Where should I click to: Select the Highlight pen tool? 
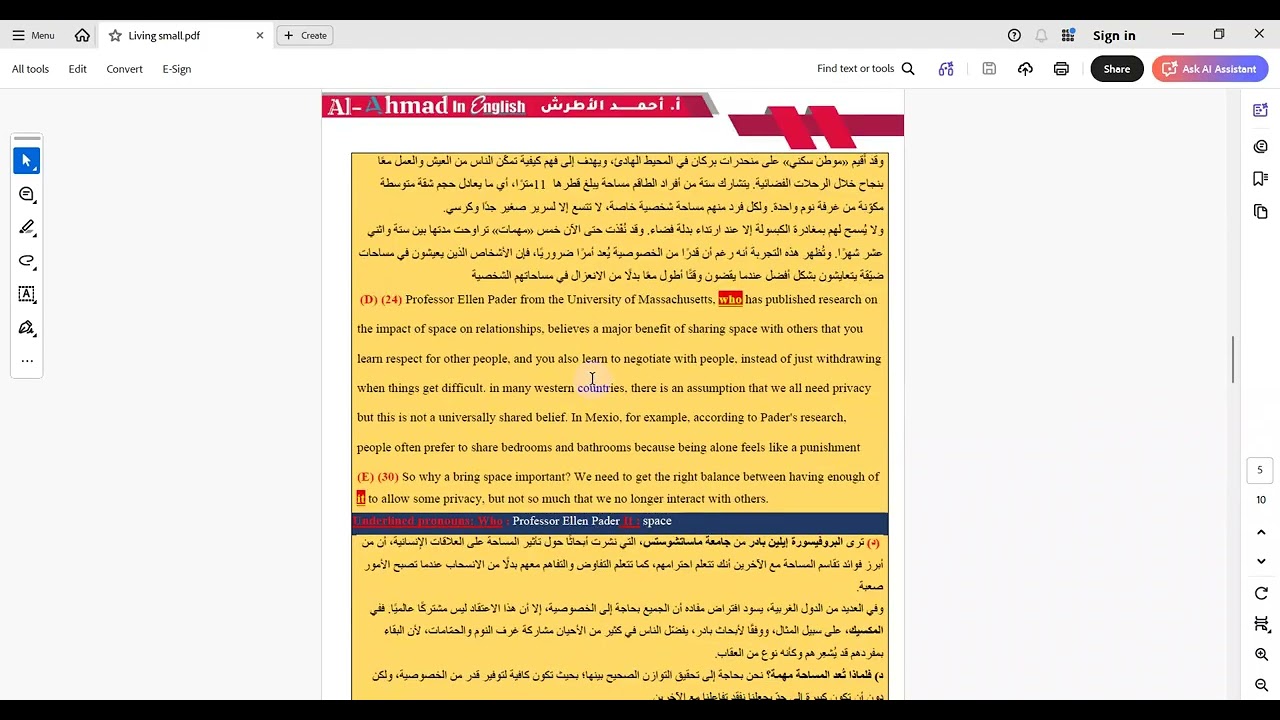coord(27,227)
